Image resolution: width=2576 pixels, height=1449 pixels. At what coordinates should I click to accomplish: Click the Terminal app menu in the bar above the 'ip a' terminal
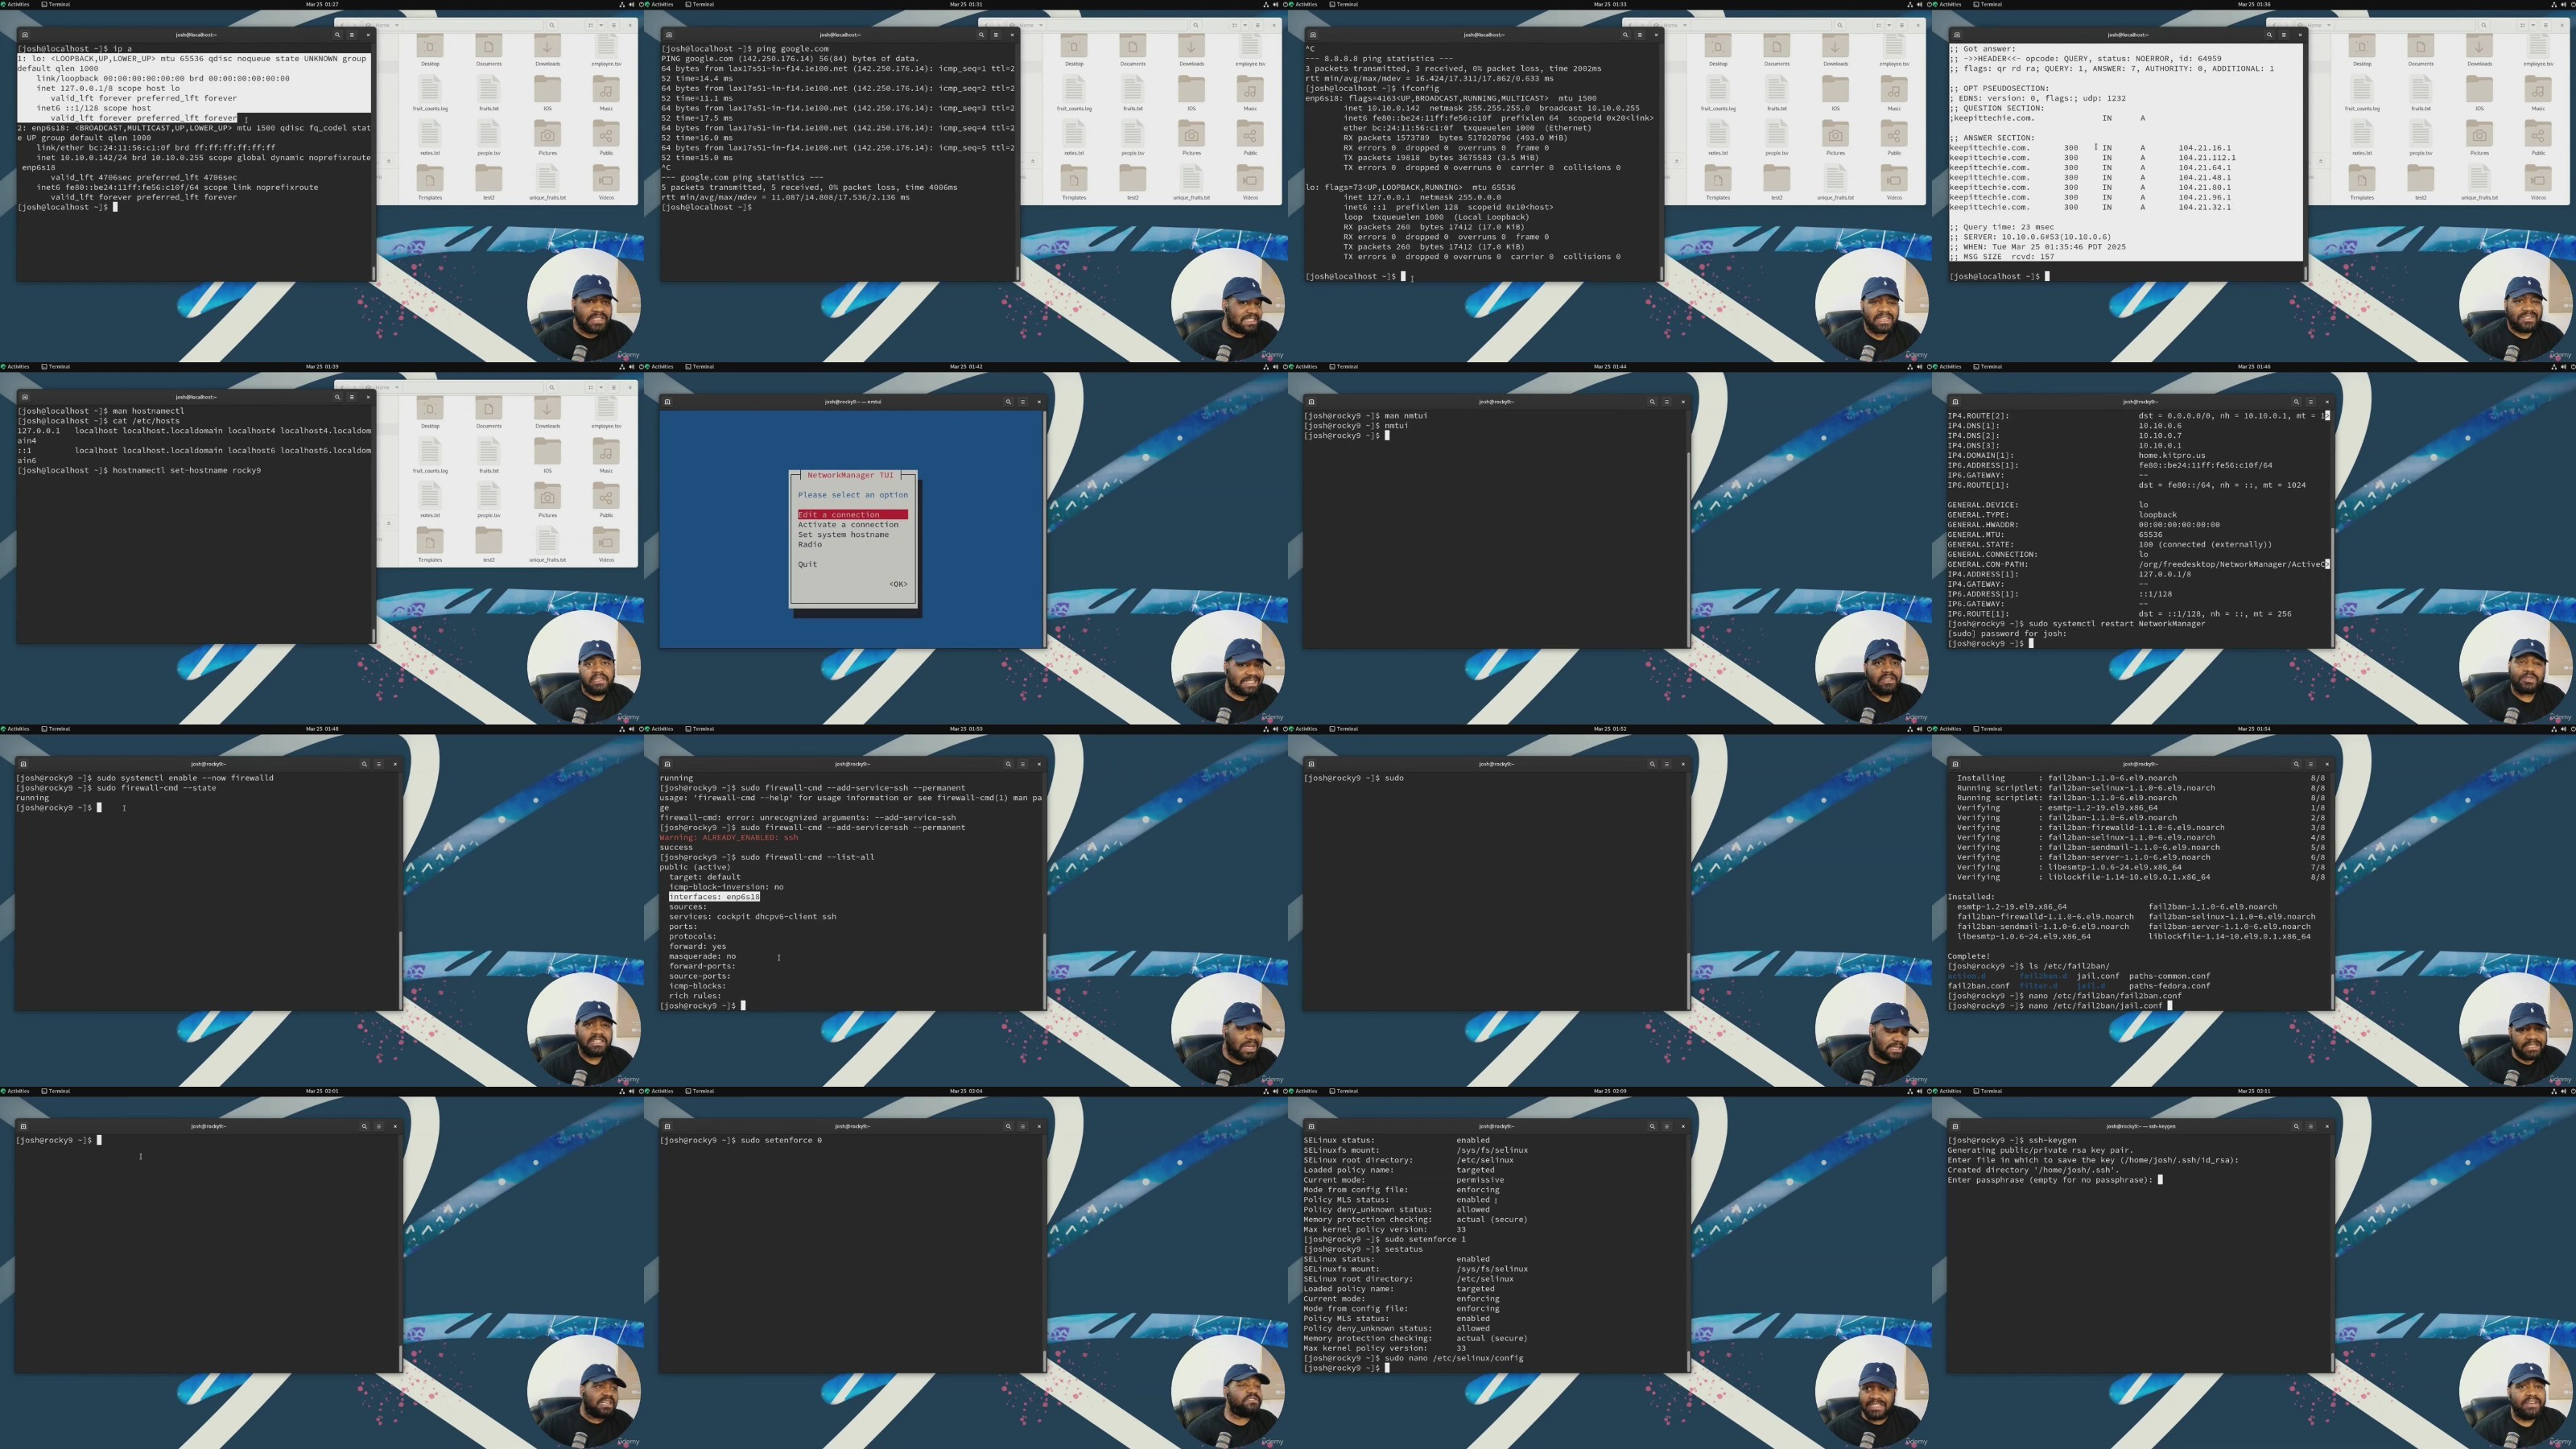pyautogui.click(x=56, y=4)
